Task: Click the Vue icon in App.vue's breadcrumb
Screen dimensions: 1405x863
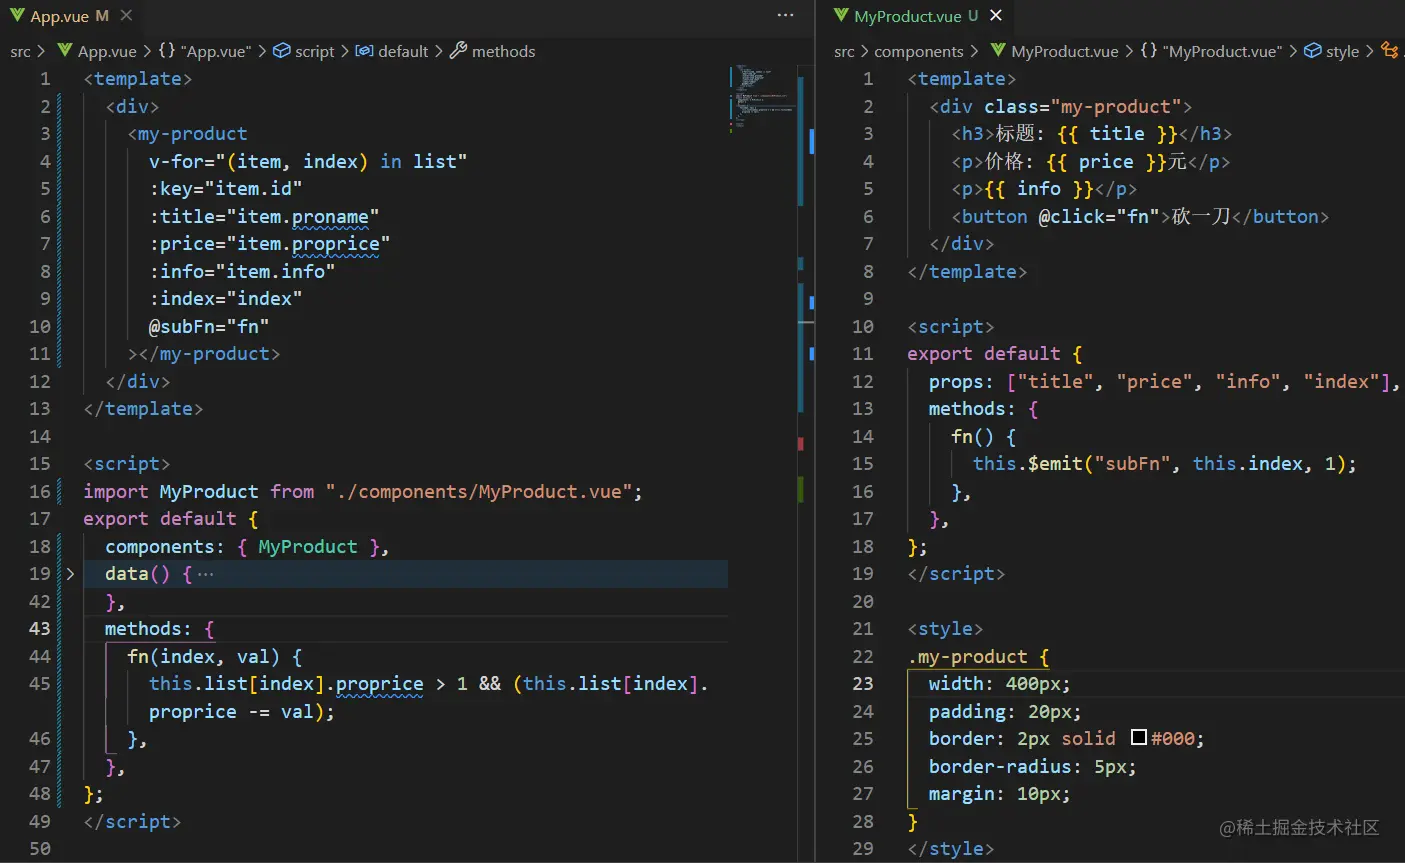Action: tap(65, 51)
